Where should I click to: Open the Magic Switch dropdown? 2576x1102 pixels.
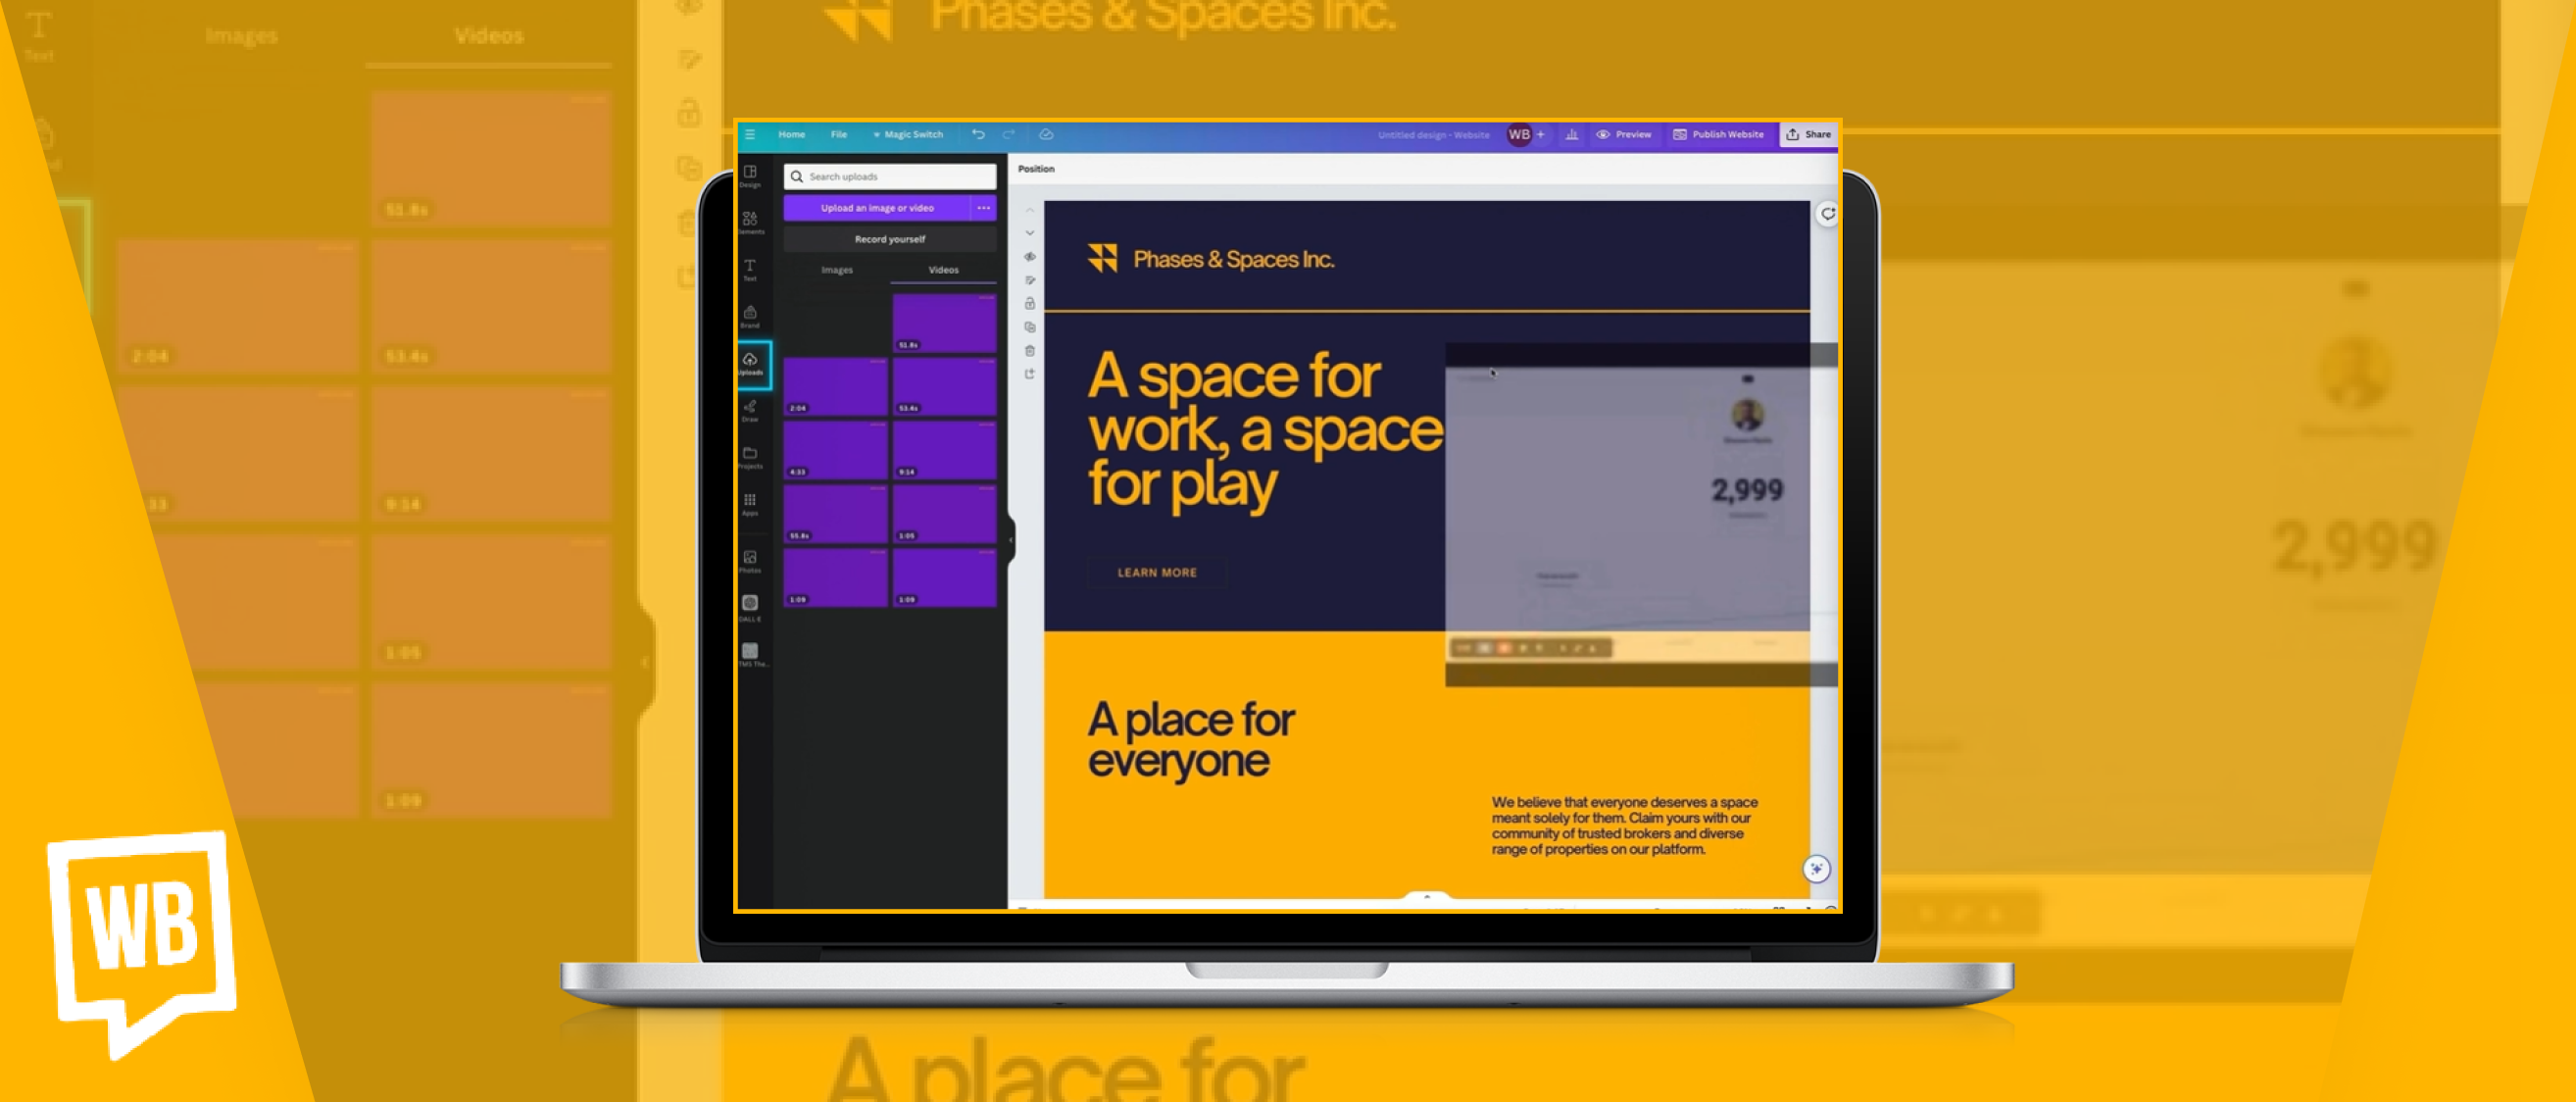pyautogui.click(x=908, y=134)
